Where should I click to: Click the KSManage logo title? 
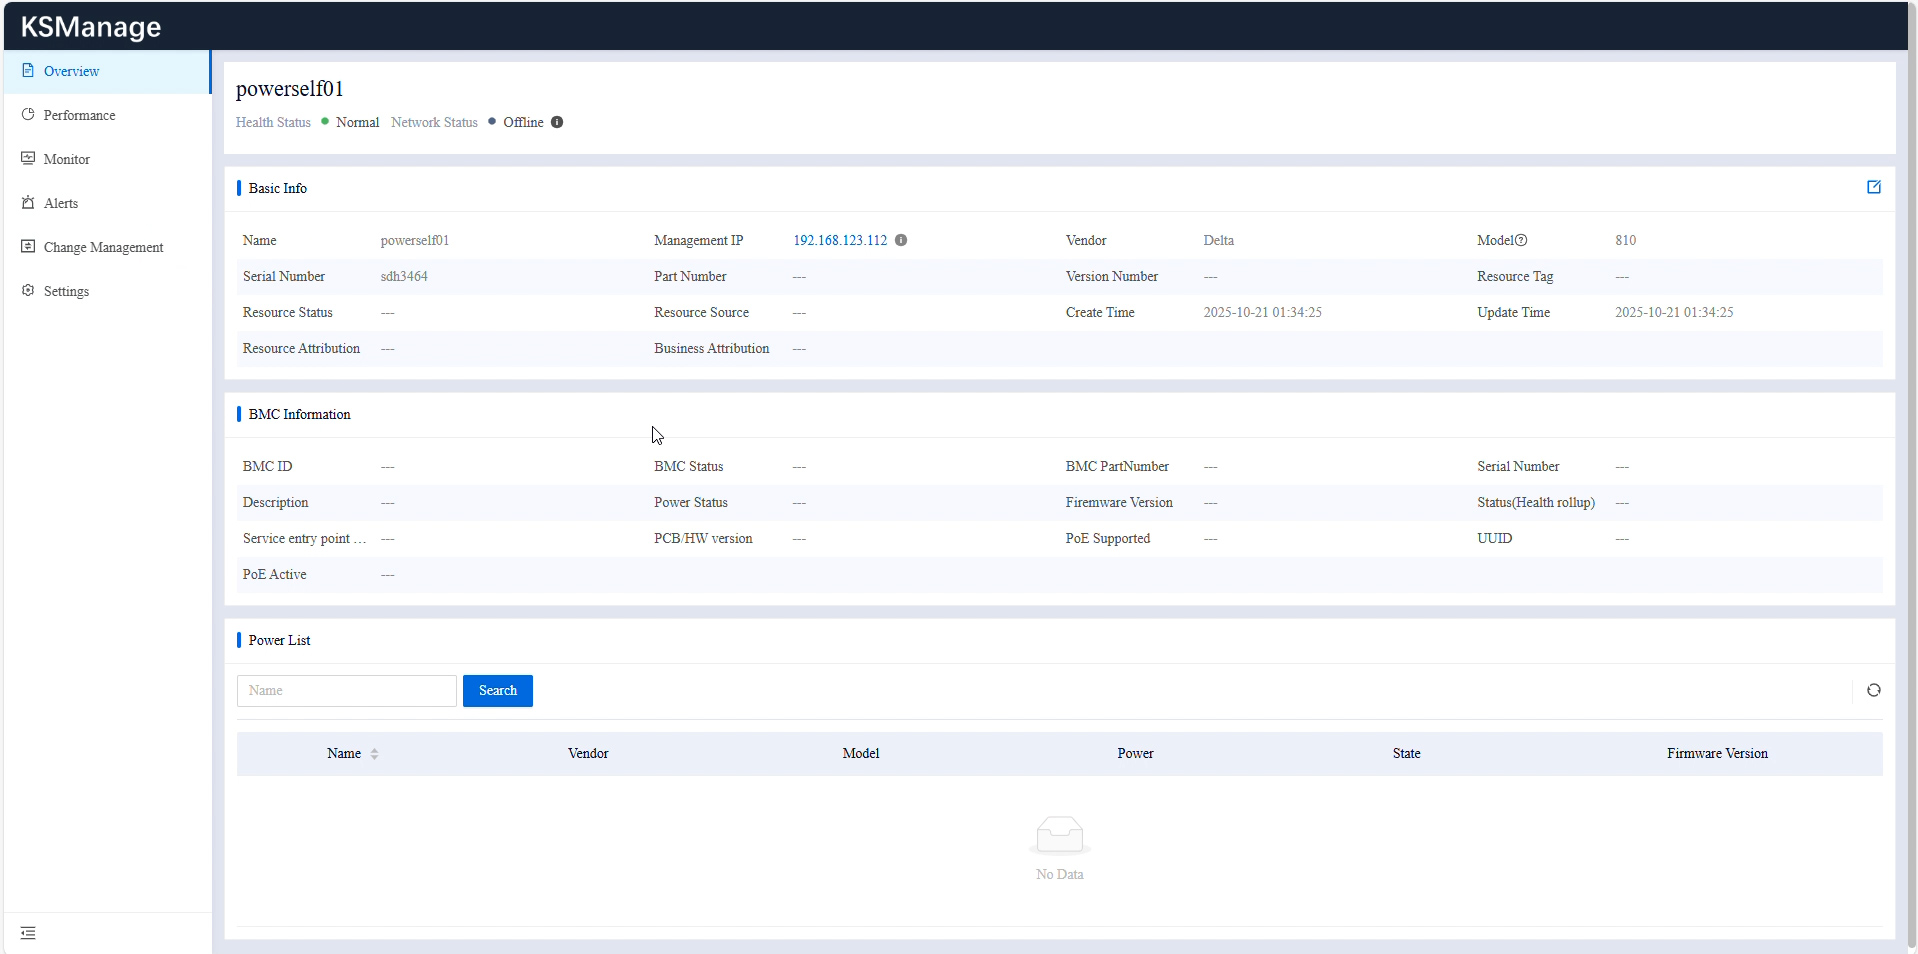[x=91, y=27]
